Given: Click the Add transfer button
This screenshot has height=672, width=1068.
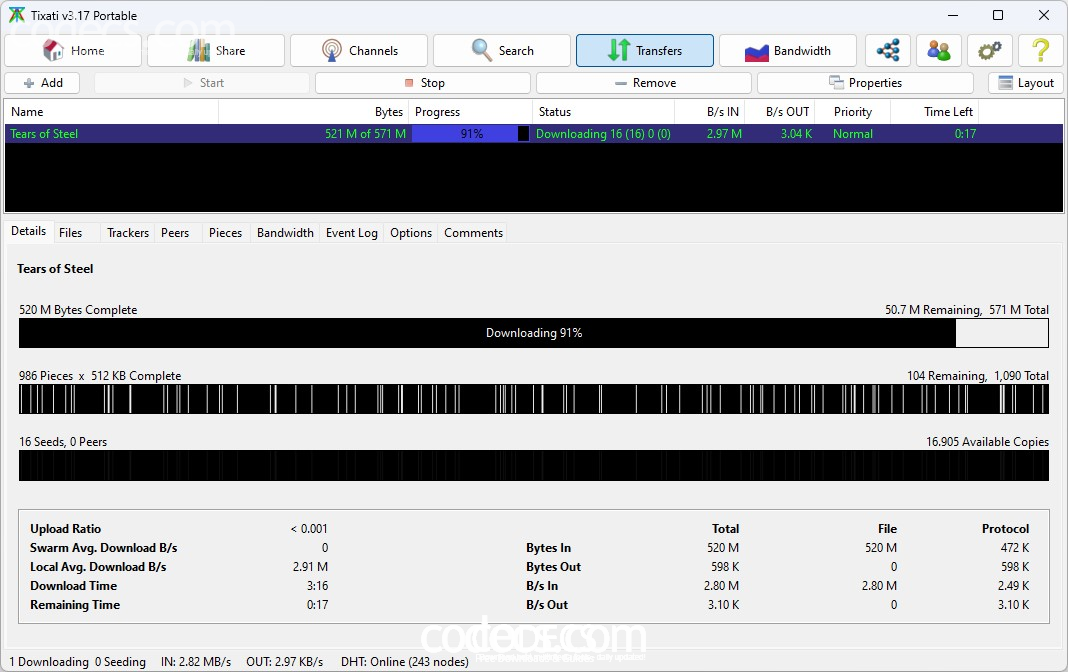Looking at the screenshot, I should (x=42, y=83).
